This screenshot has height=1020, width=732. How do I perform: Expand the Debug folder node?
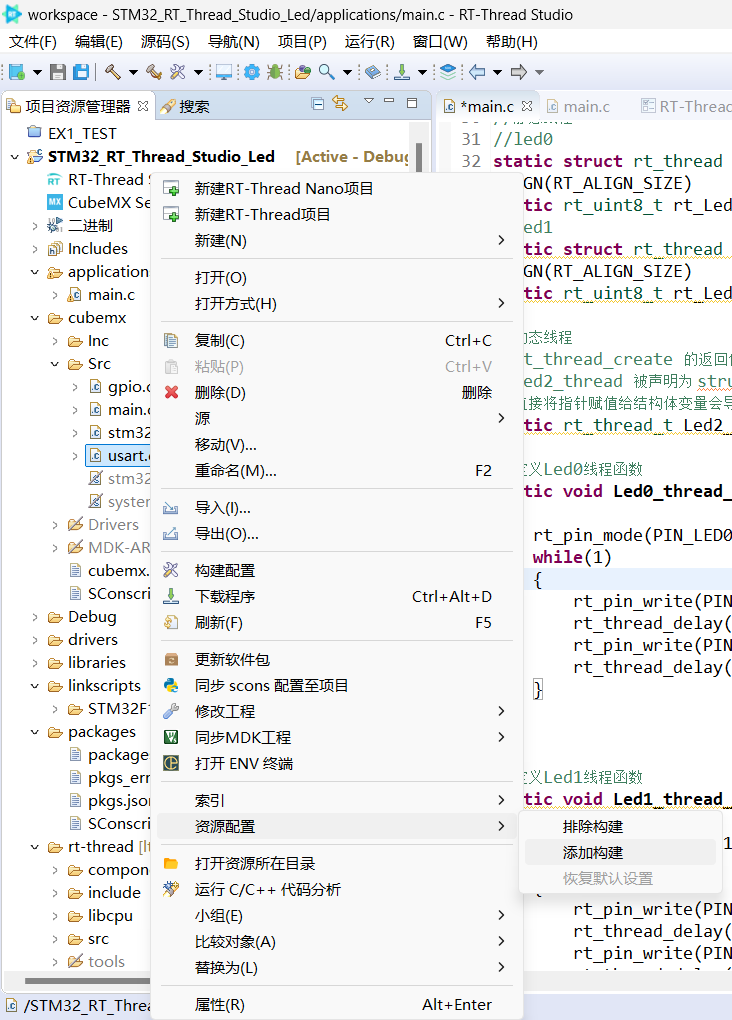34,617
